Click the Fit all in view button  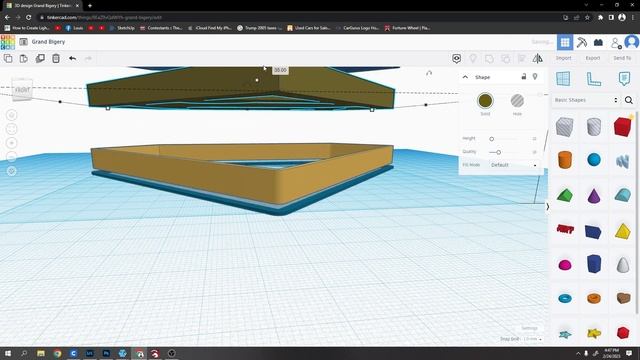point(11,129)
